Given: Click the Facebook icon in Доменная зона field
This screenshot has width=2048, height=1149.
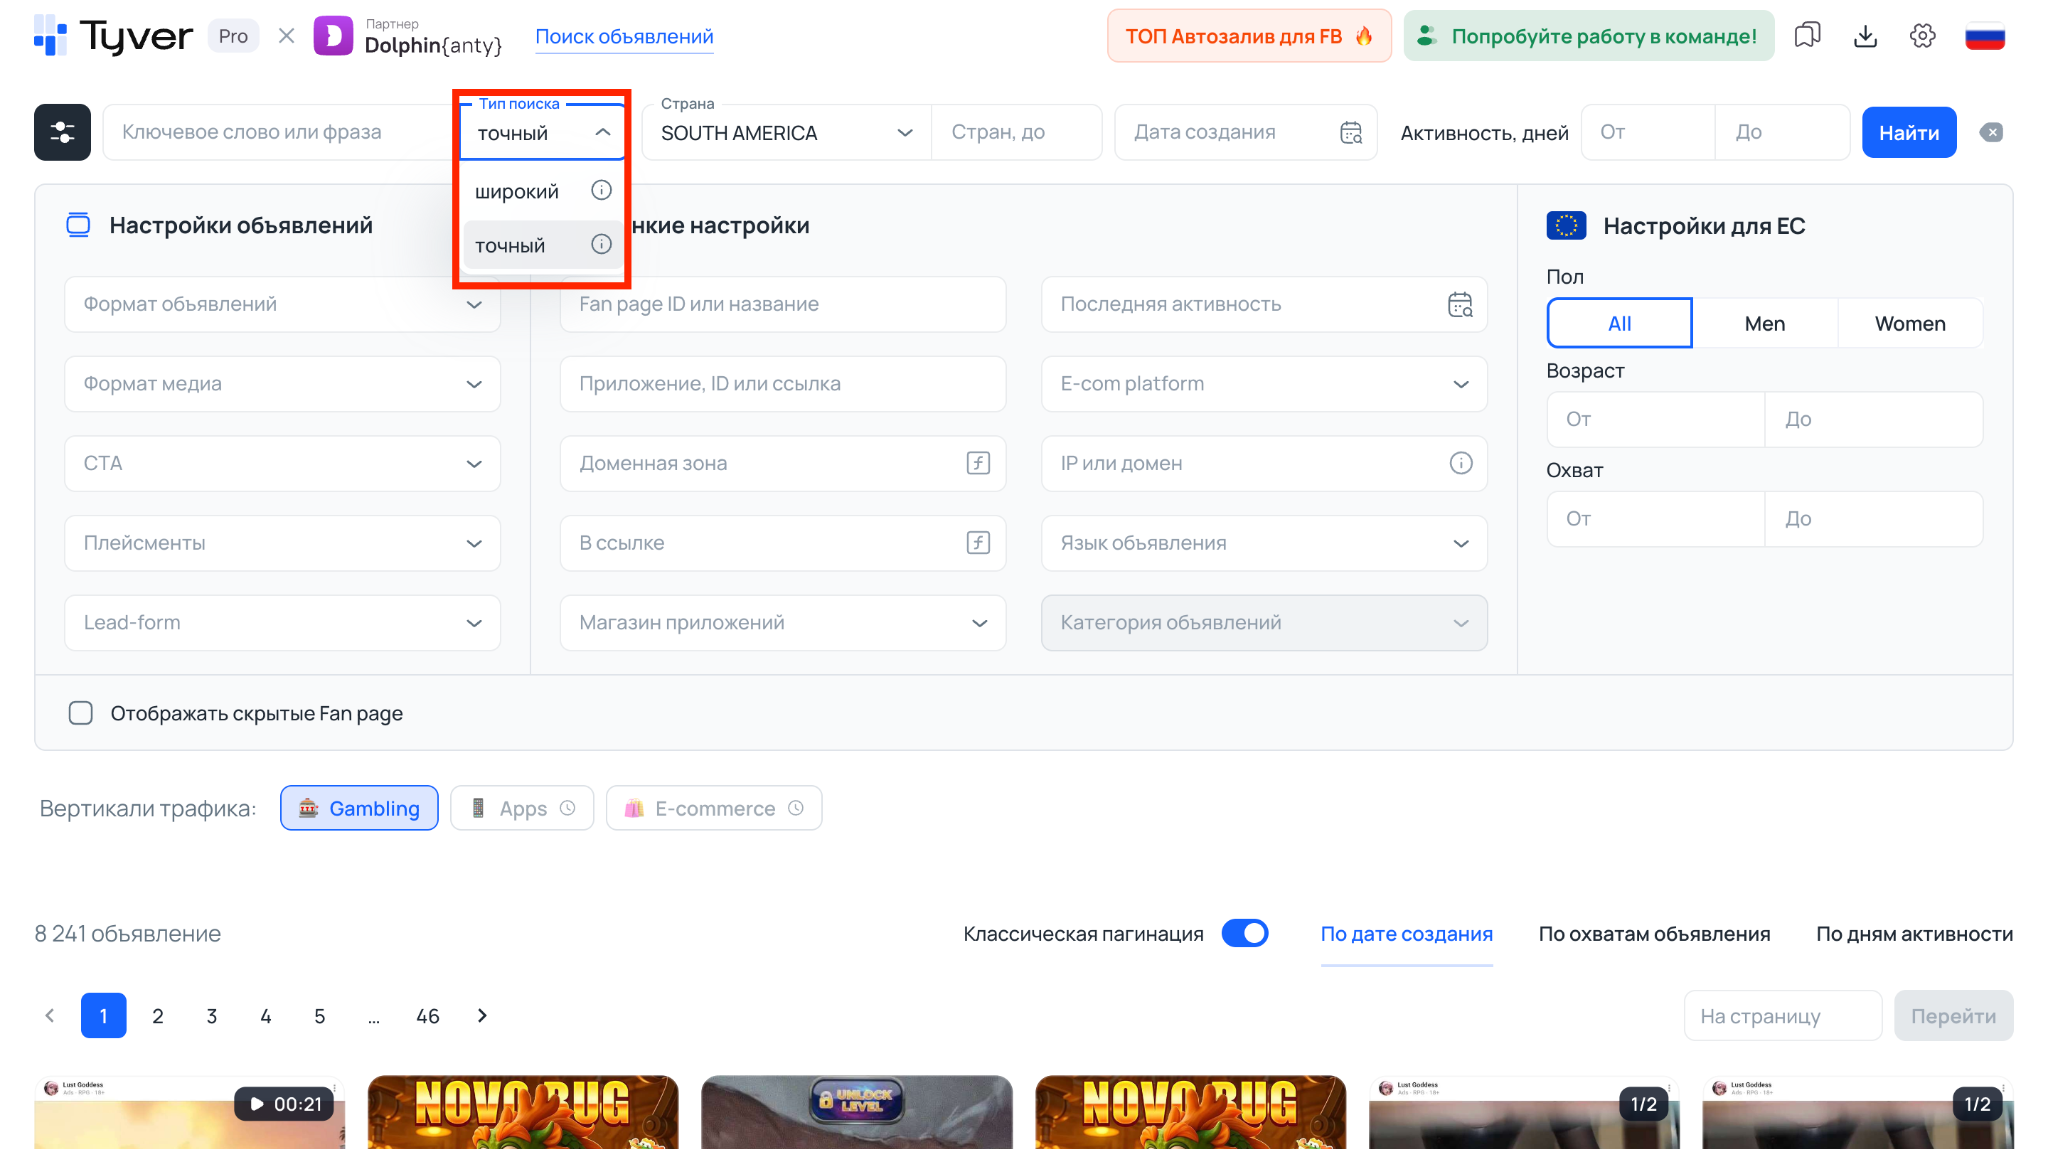Looking at the screenshot, I should pos(977,463).
